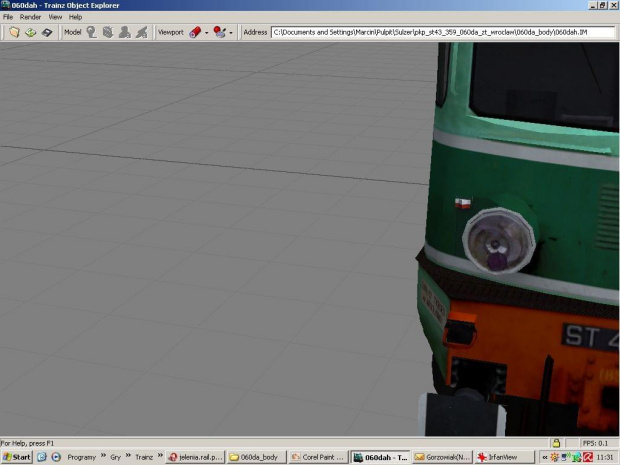The height and width of the screenshot is (465, 620).
Task: Open the View menu
Action: tap(55, 17)
